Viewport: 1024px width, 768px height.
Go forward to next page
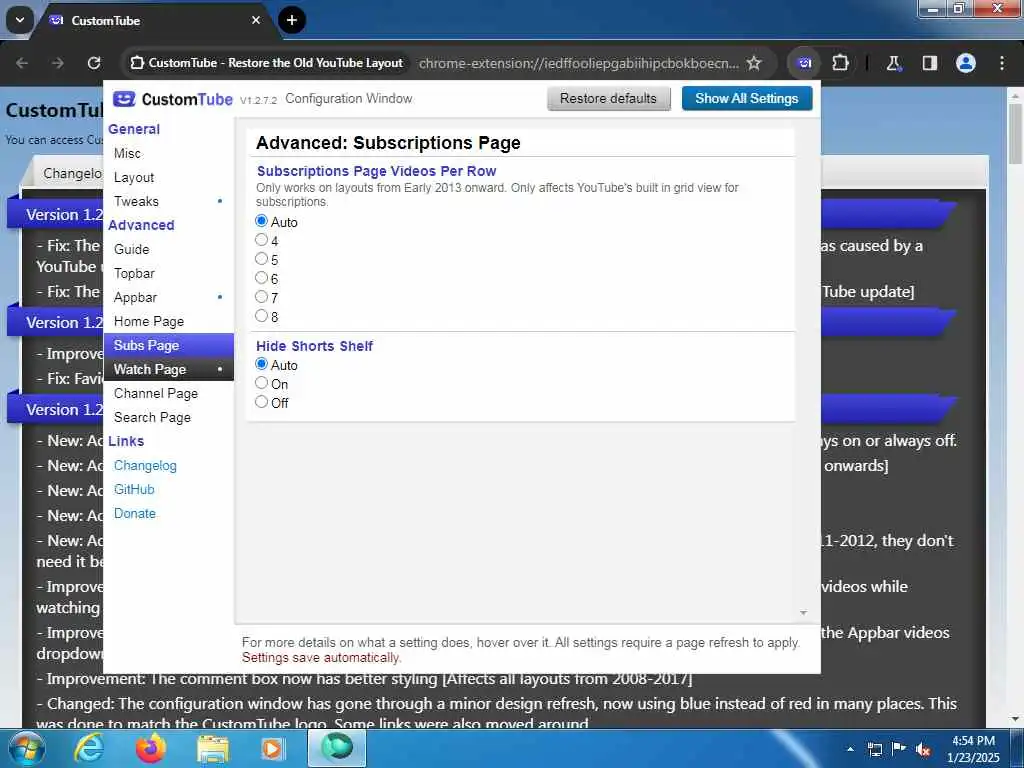point(58,63)
